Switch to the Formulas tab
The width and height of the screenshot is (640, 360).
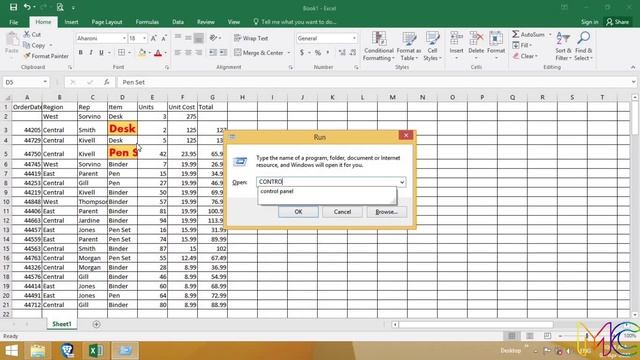pos(147,22)
